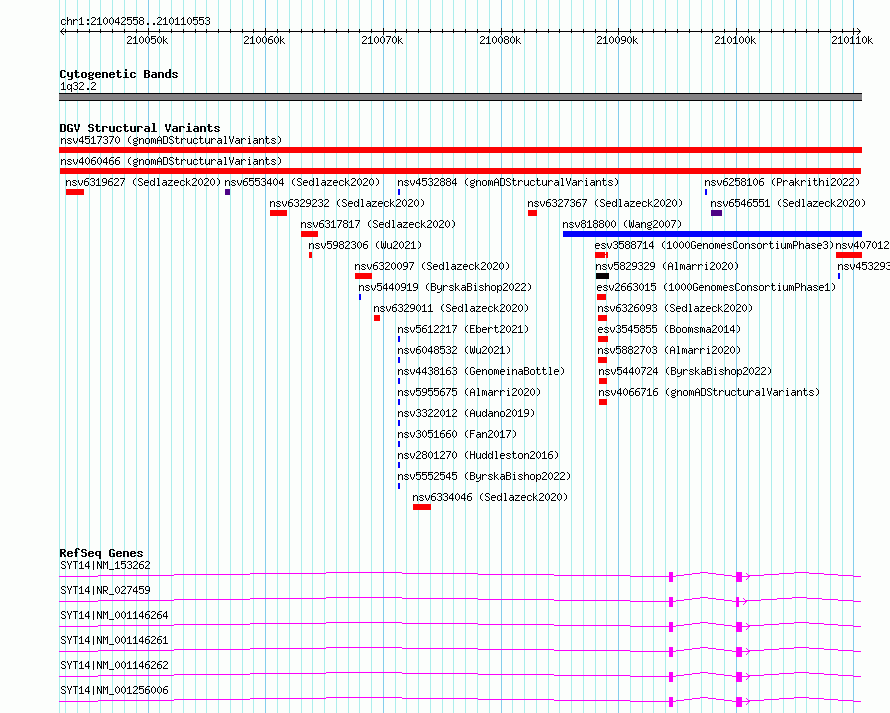
Task: Open the nsv818800 (Wang2007) label
Action: pyautogui.click(x=622, y=224)
